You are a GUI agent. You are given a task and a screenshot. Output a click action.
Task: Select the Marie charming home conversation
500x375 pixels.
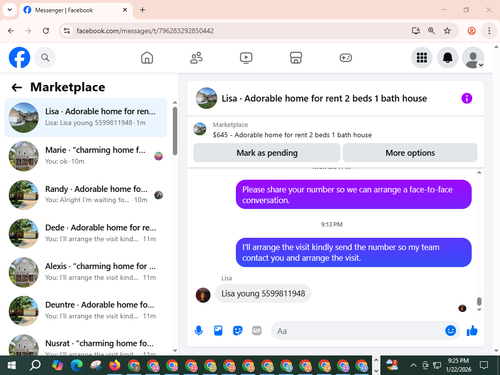[86, 156]
